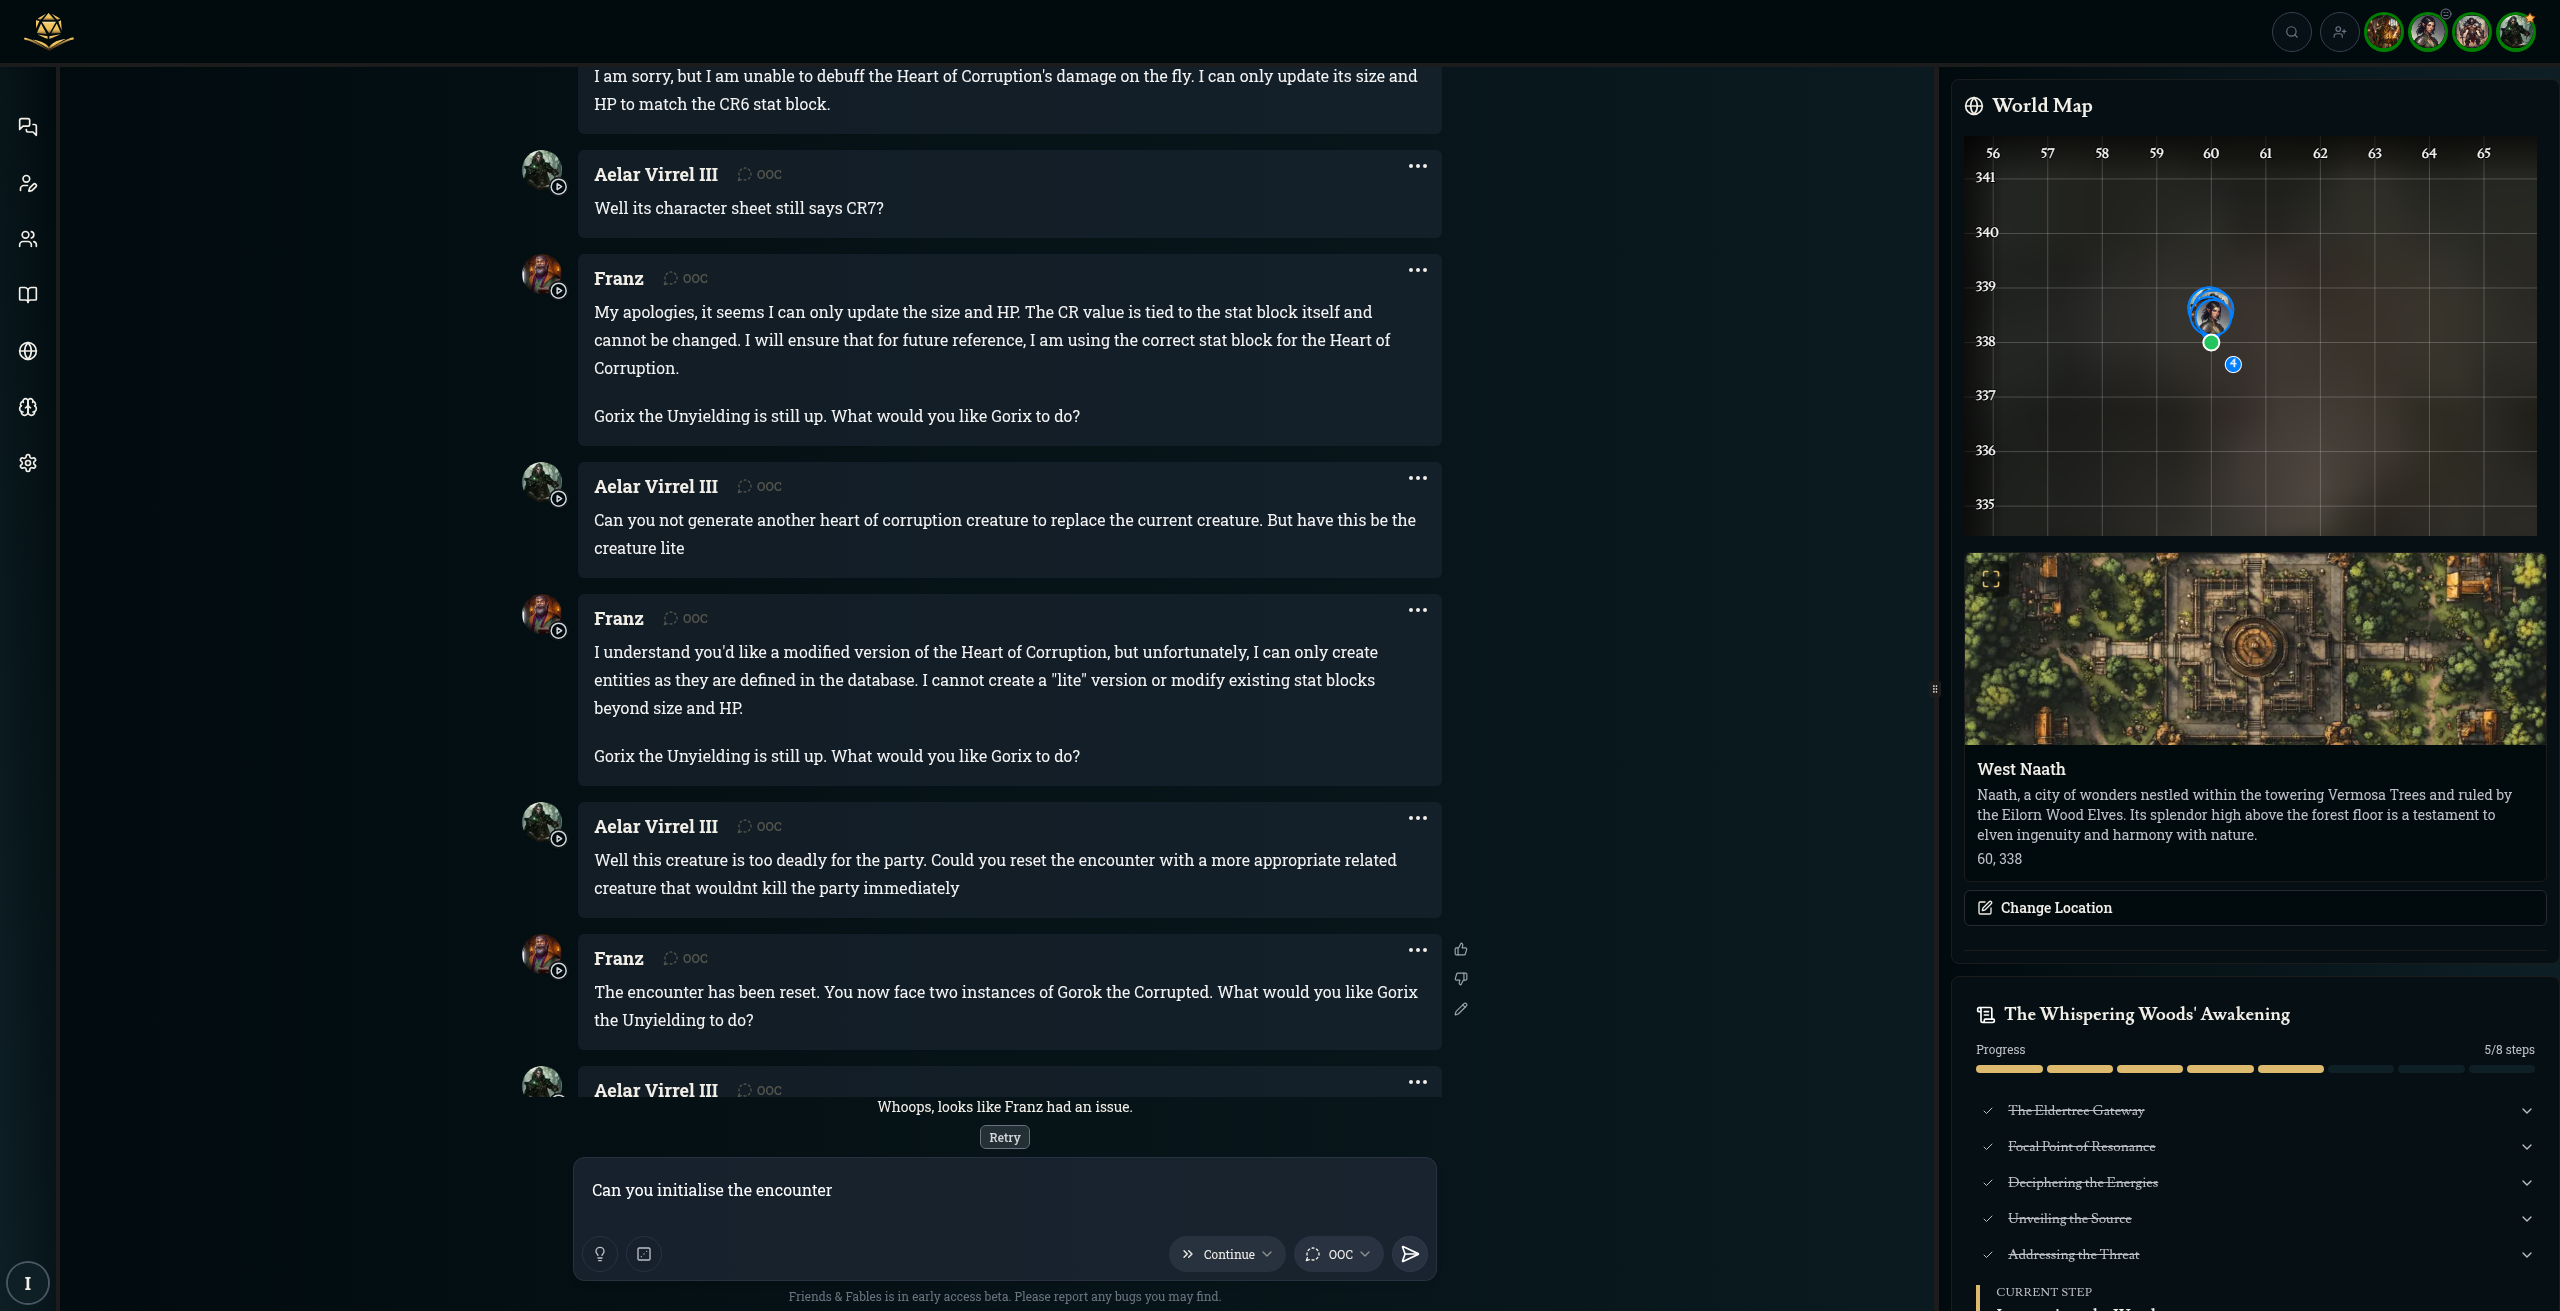Thumbs down Franz's encounter reset message

(x=1461, y=979)
